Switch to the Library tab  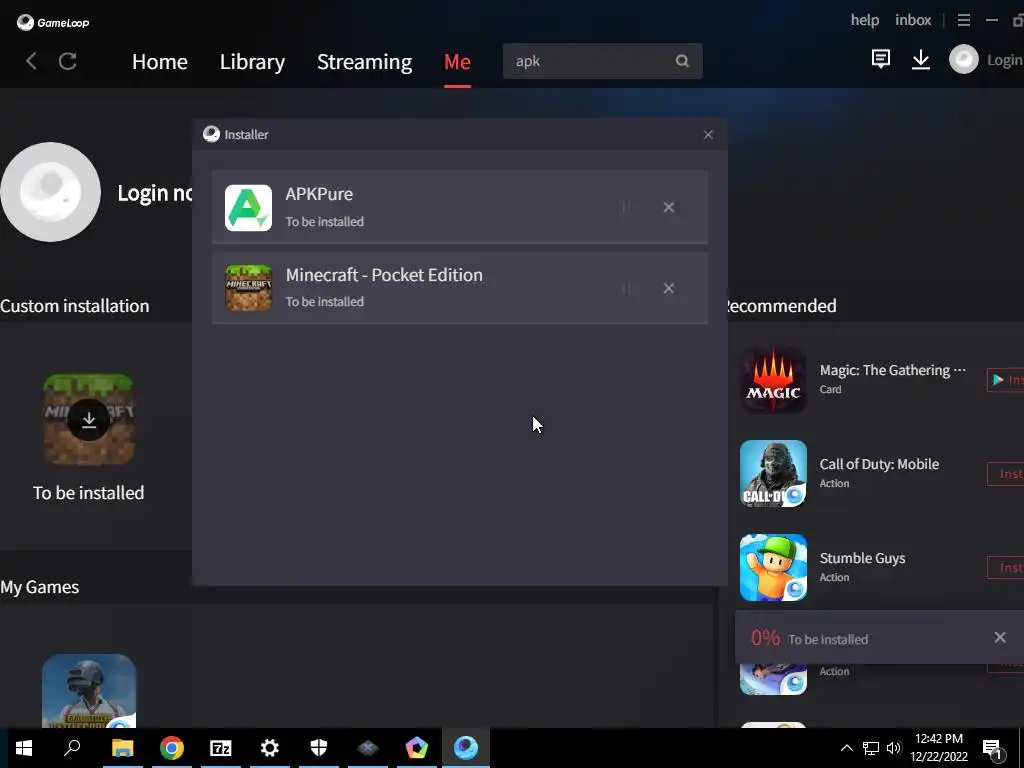[x=252, y=62]
